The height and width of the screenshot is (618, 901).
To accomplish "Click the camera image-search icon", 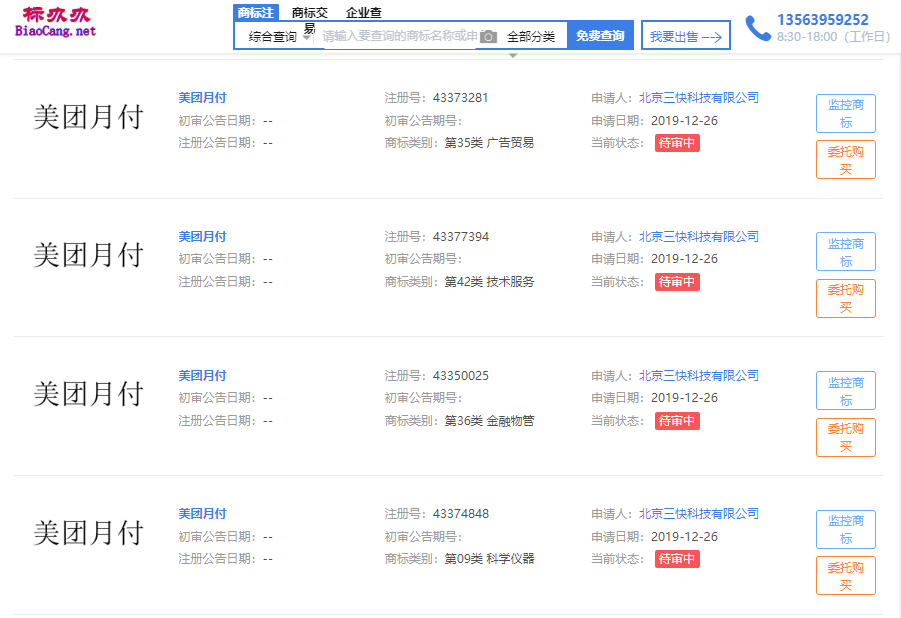I will (x=488, y=37).
